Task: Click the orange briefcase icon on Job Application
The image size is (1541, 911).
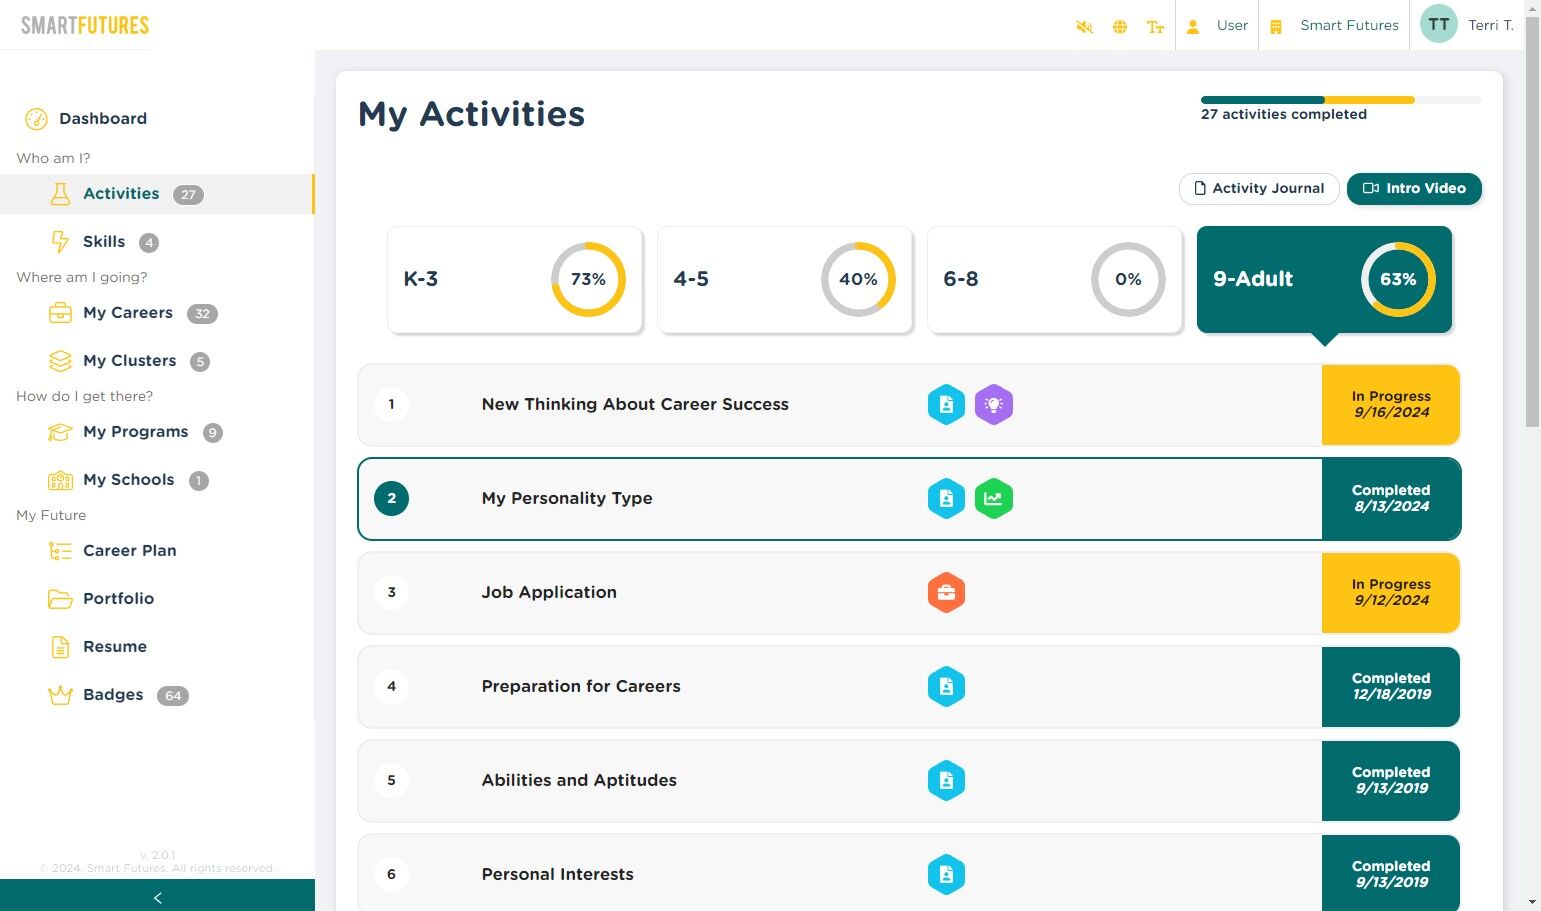Action: click(946, 593)
